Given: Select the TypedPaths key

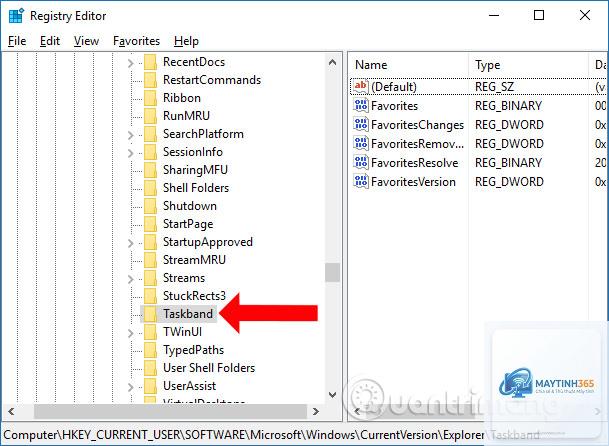Looking at the screenshot, I should point(193,350).
